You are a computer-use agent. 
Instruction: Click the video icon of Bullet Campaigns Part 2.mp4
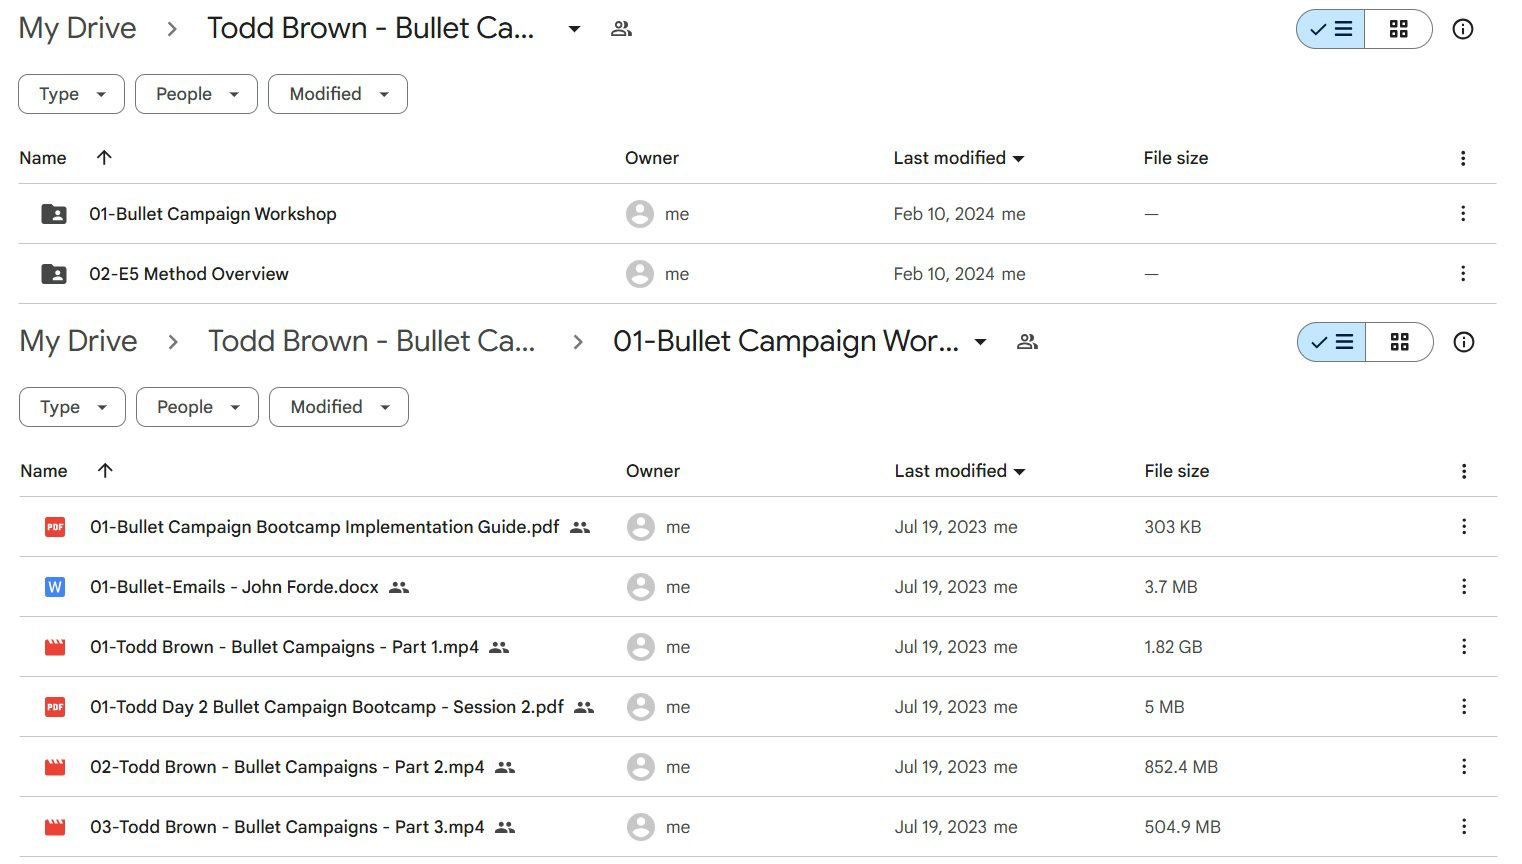point(55,767)
